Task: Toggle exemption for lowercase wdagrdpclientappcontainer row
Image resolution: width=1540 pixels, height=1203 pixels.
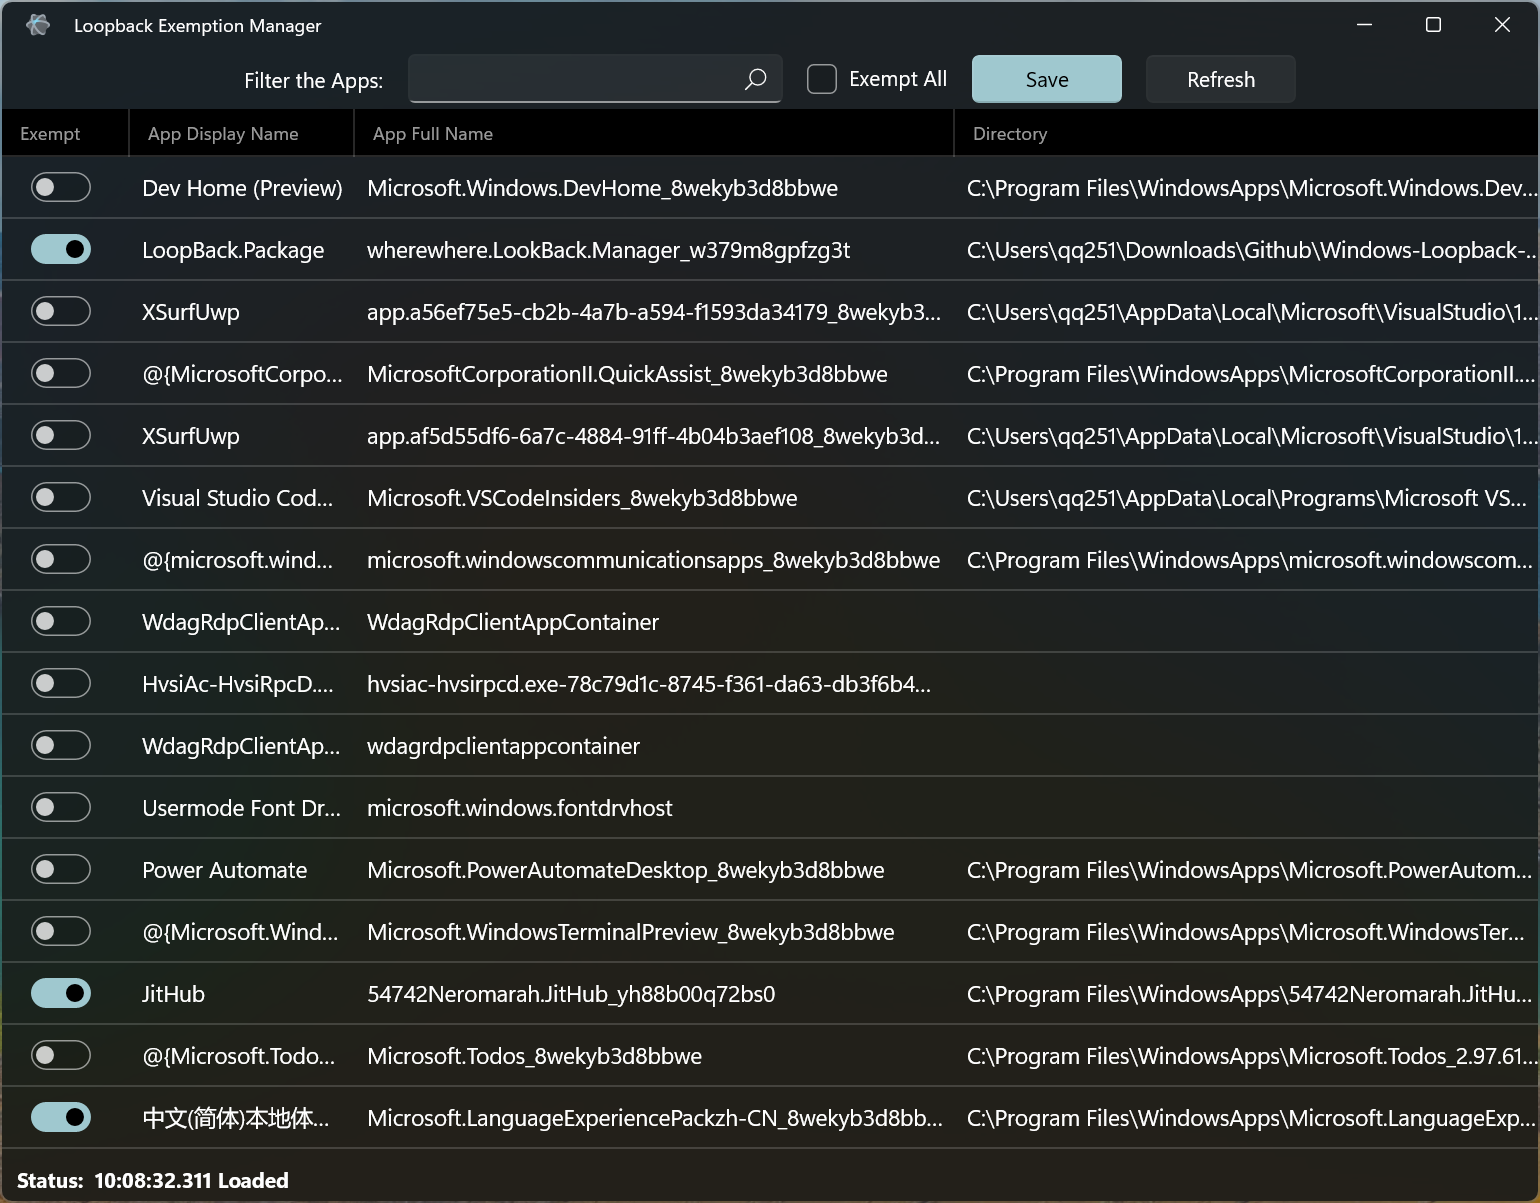Action: [x=61, y=745]
